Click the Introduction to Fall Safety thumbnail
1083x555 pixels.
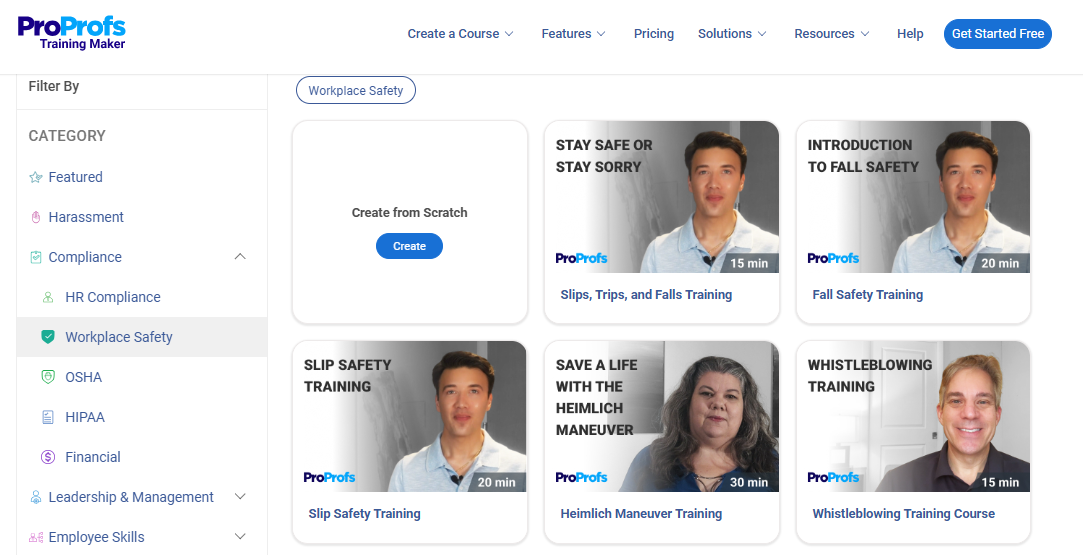tap(913, 197)
